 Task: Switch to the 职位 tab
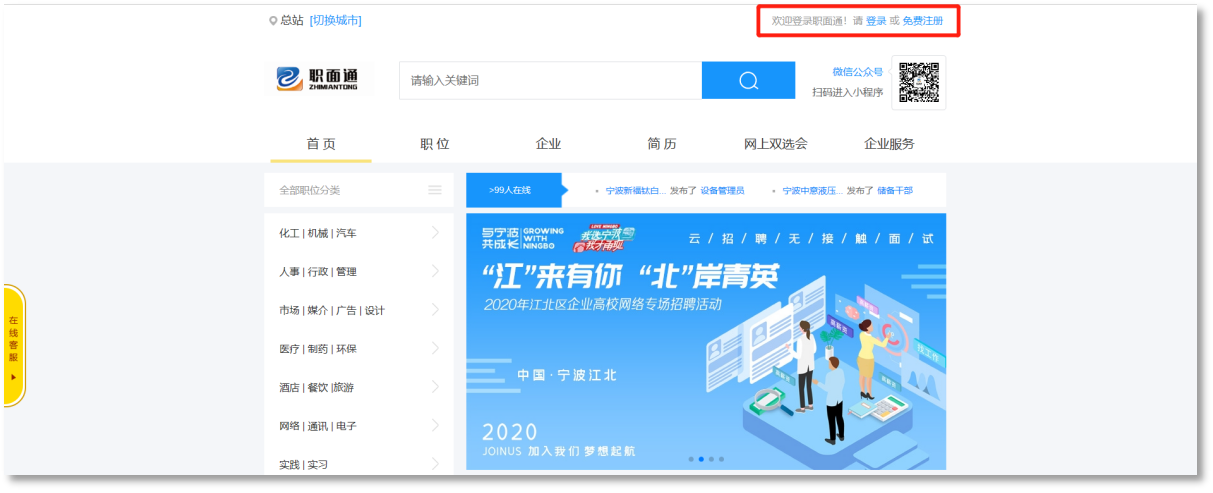pos(435,144)
